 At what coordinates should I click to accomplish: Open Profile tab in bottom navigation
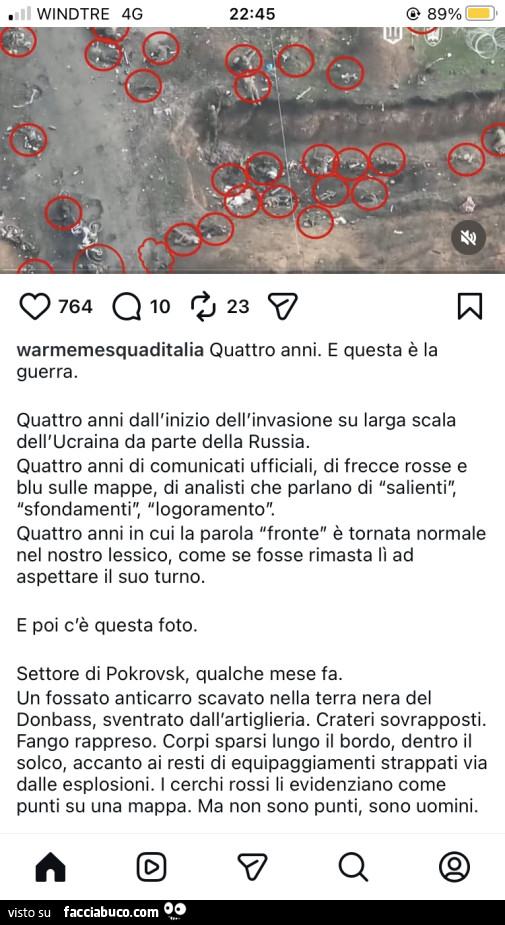[454, 867]
